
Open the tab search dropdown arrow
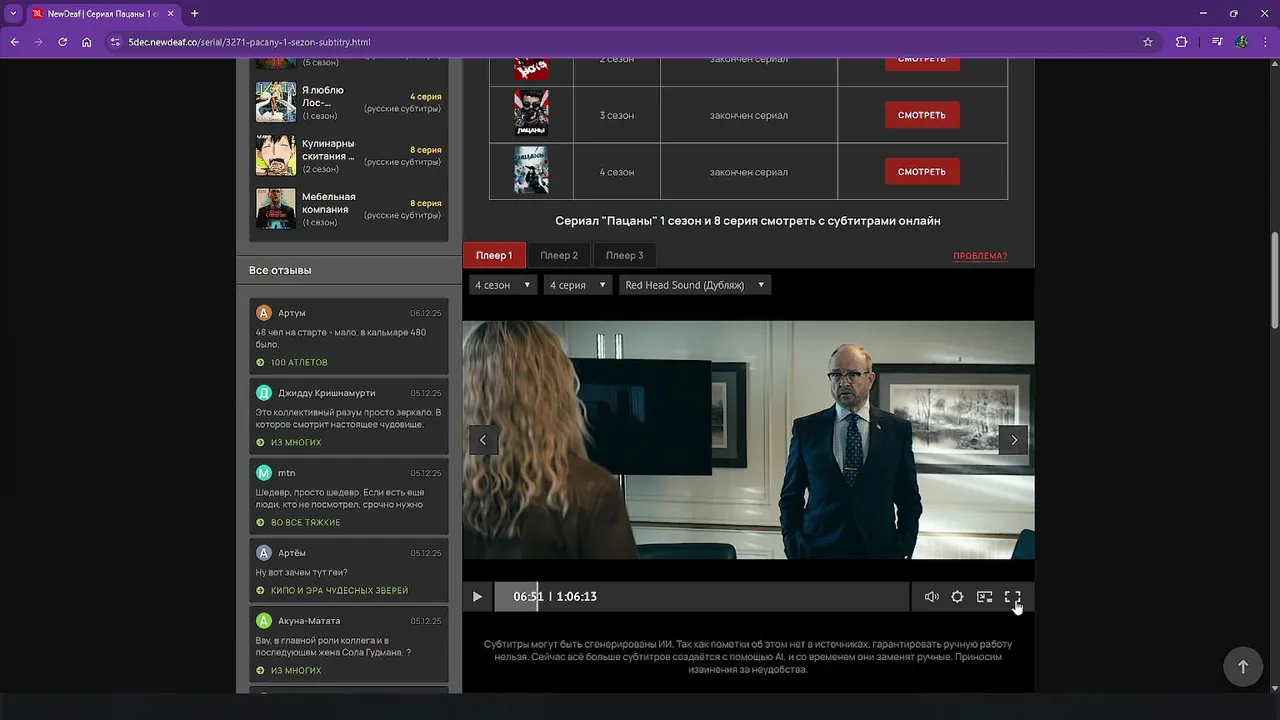(x=13, y=14)
